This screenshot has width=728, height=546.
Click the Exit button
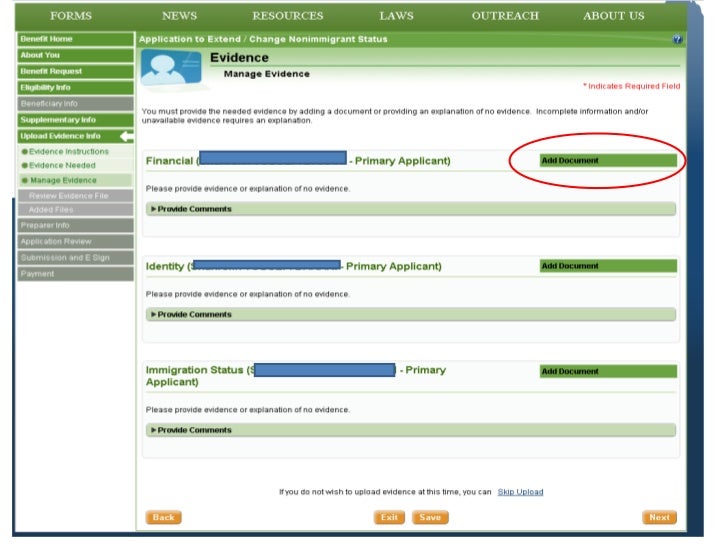coord(389,517)
